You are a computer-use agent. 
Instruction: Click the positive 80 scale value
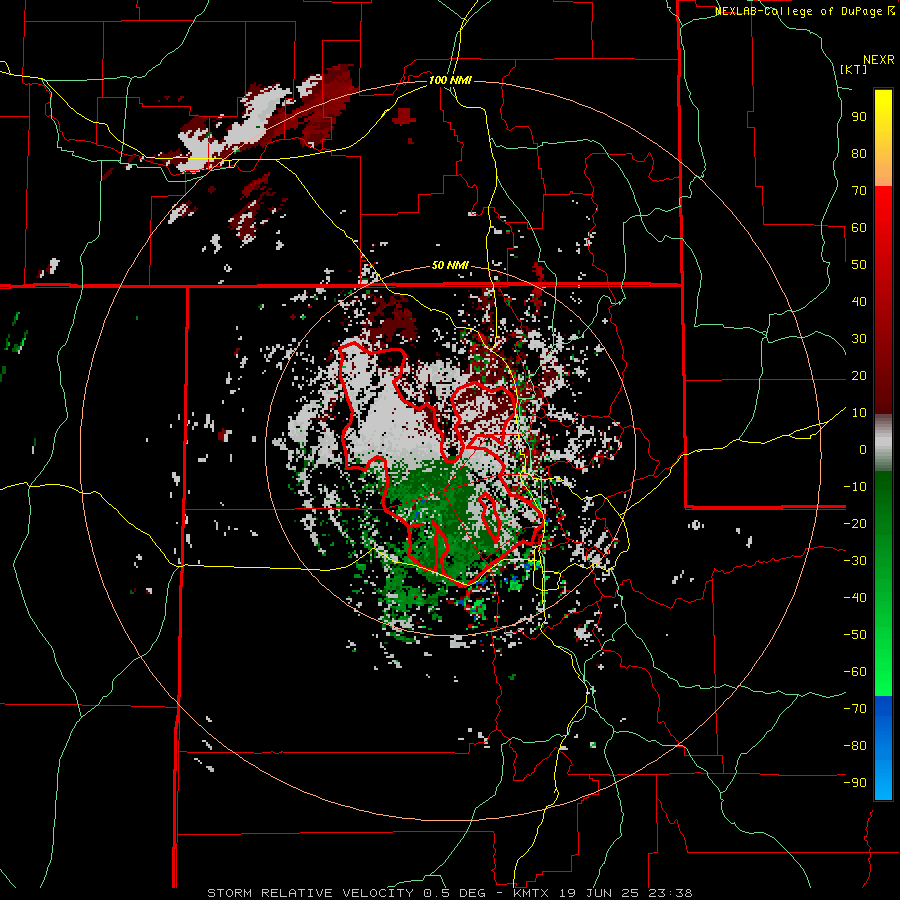pyautogui.click(x=859, y=153)
